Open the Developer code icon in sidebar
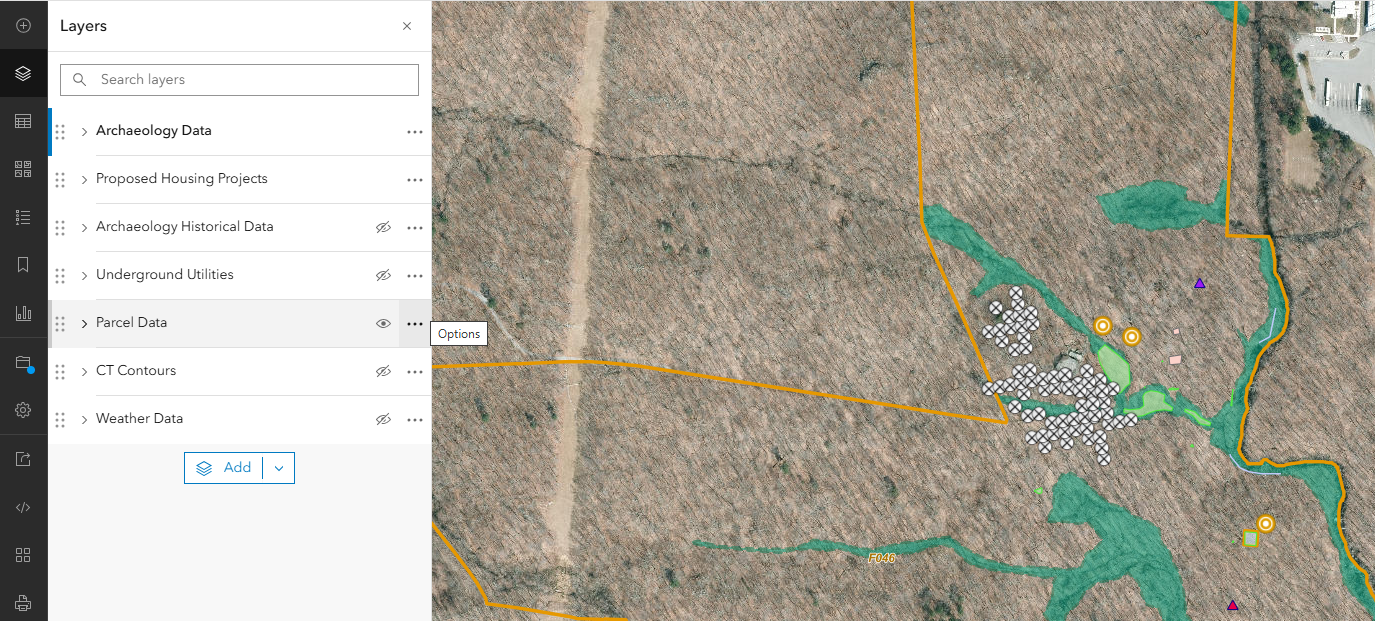This screenshot has height=621, width=1375. pos(24,506)
